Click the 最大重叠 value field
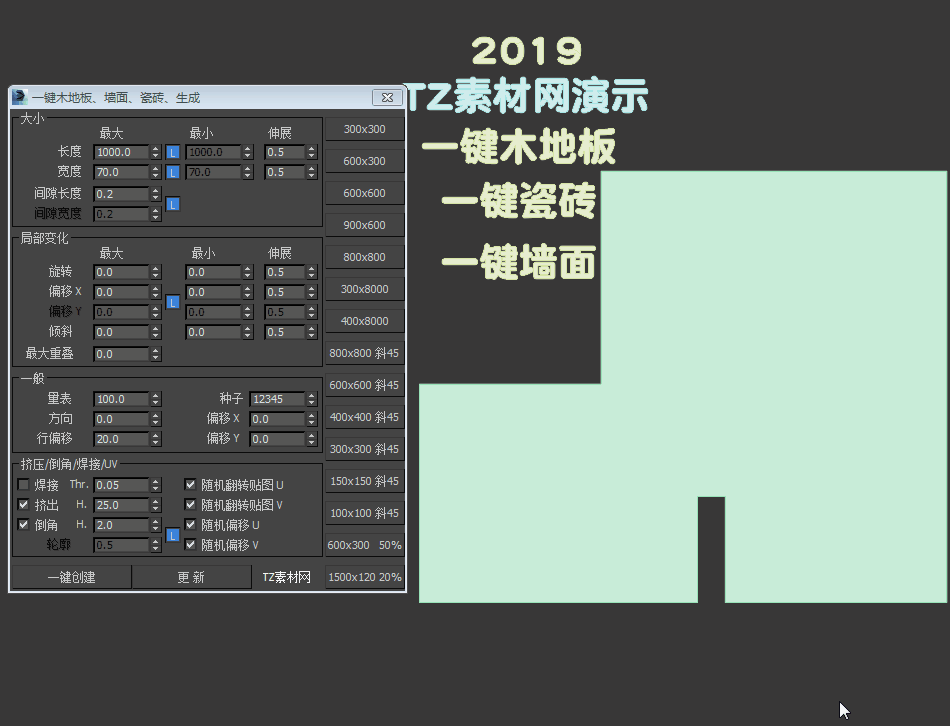950x726 pixels. point(122,354)
